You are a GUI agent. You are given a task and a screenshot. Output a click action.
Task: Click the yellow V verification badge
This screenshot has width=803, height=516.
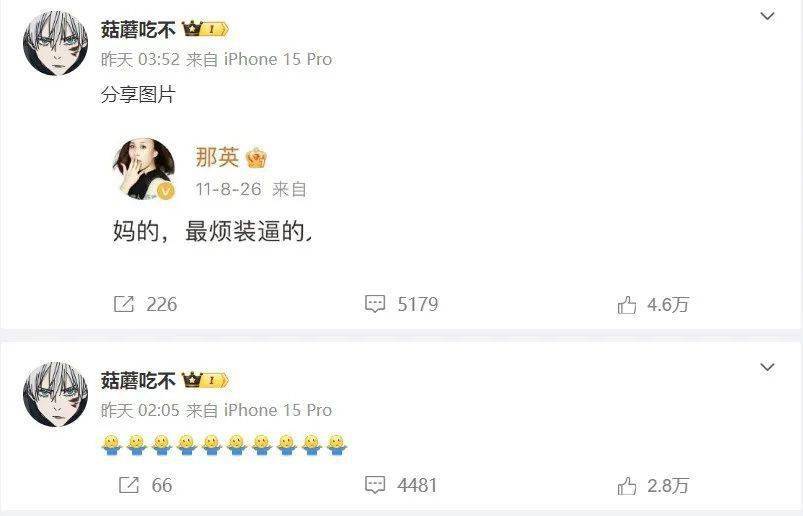[x=165, y=191]
